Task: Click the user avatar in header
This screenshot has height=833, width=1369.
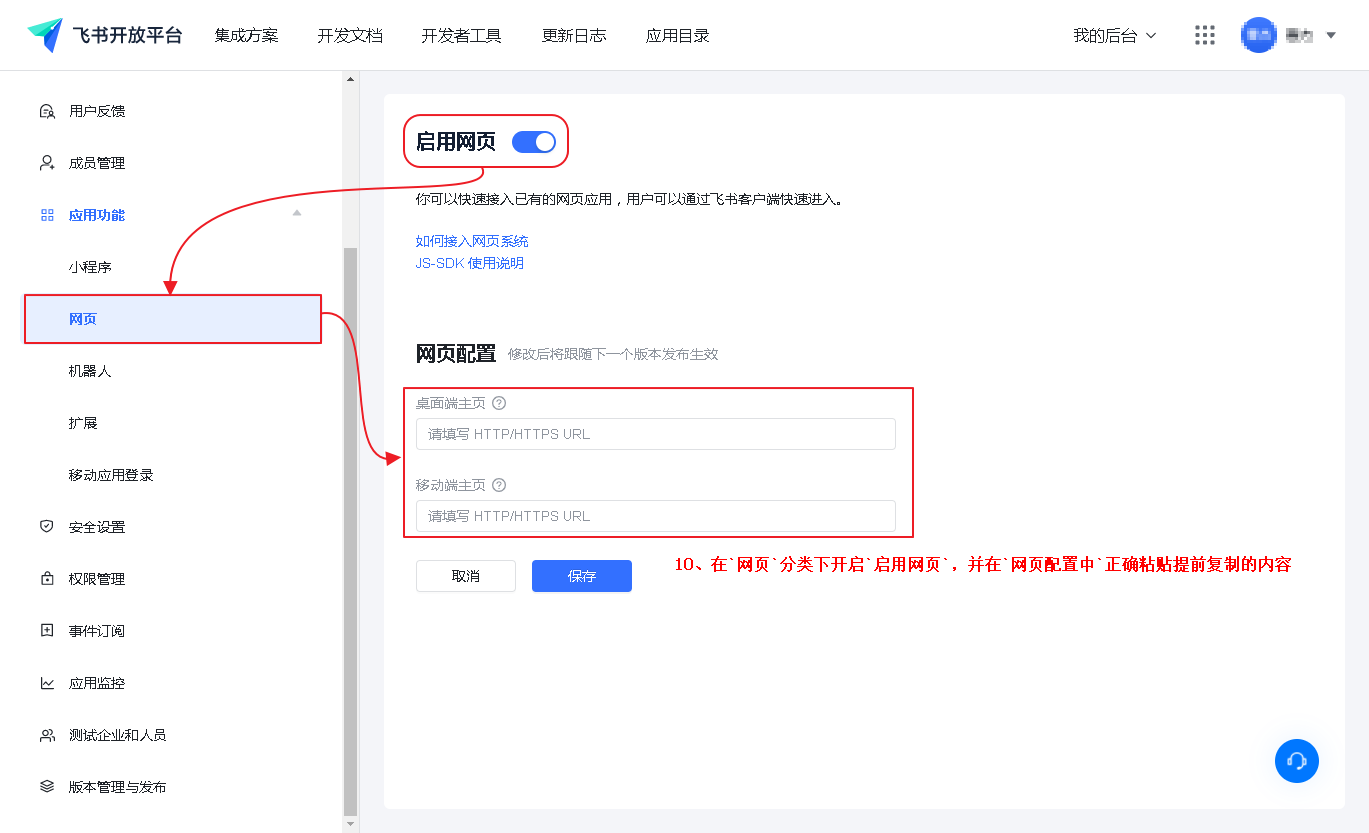Action: (1258, 35)
